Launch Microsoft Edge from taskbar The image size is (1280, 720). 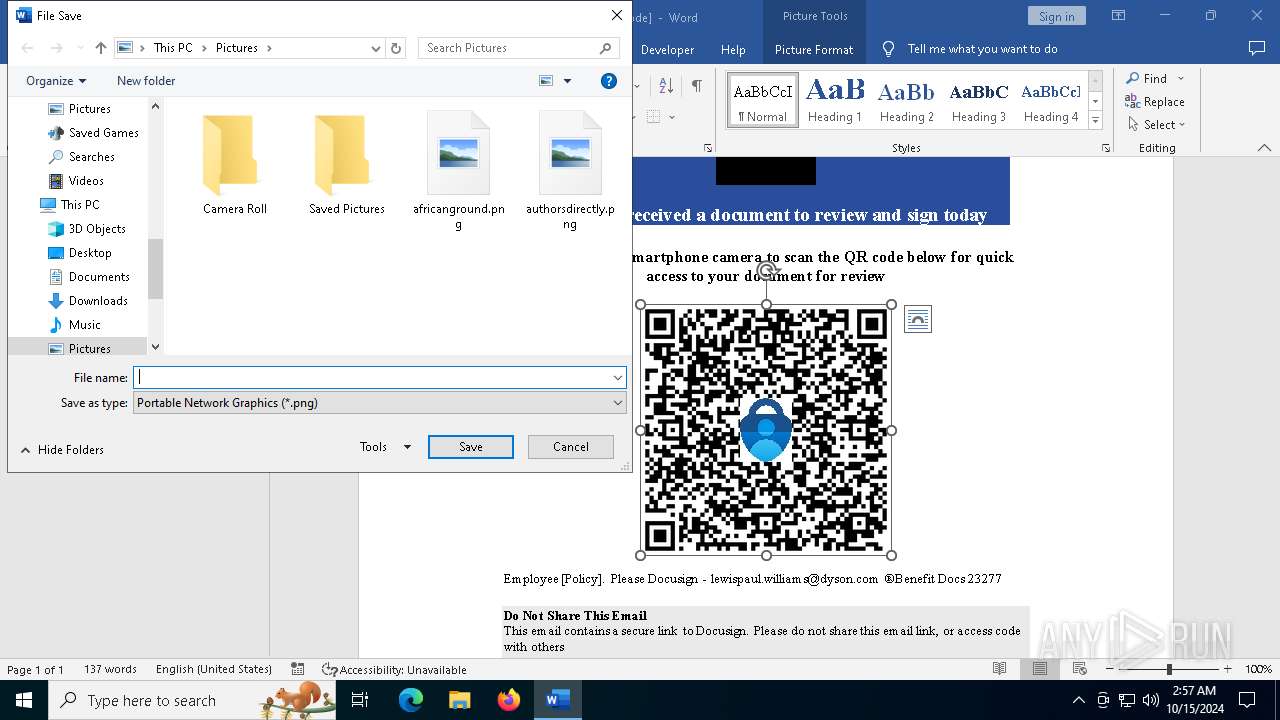point(411,700)
